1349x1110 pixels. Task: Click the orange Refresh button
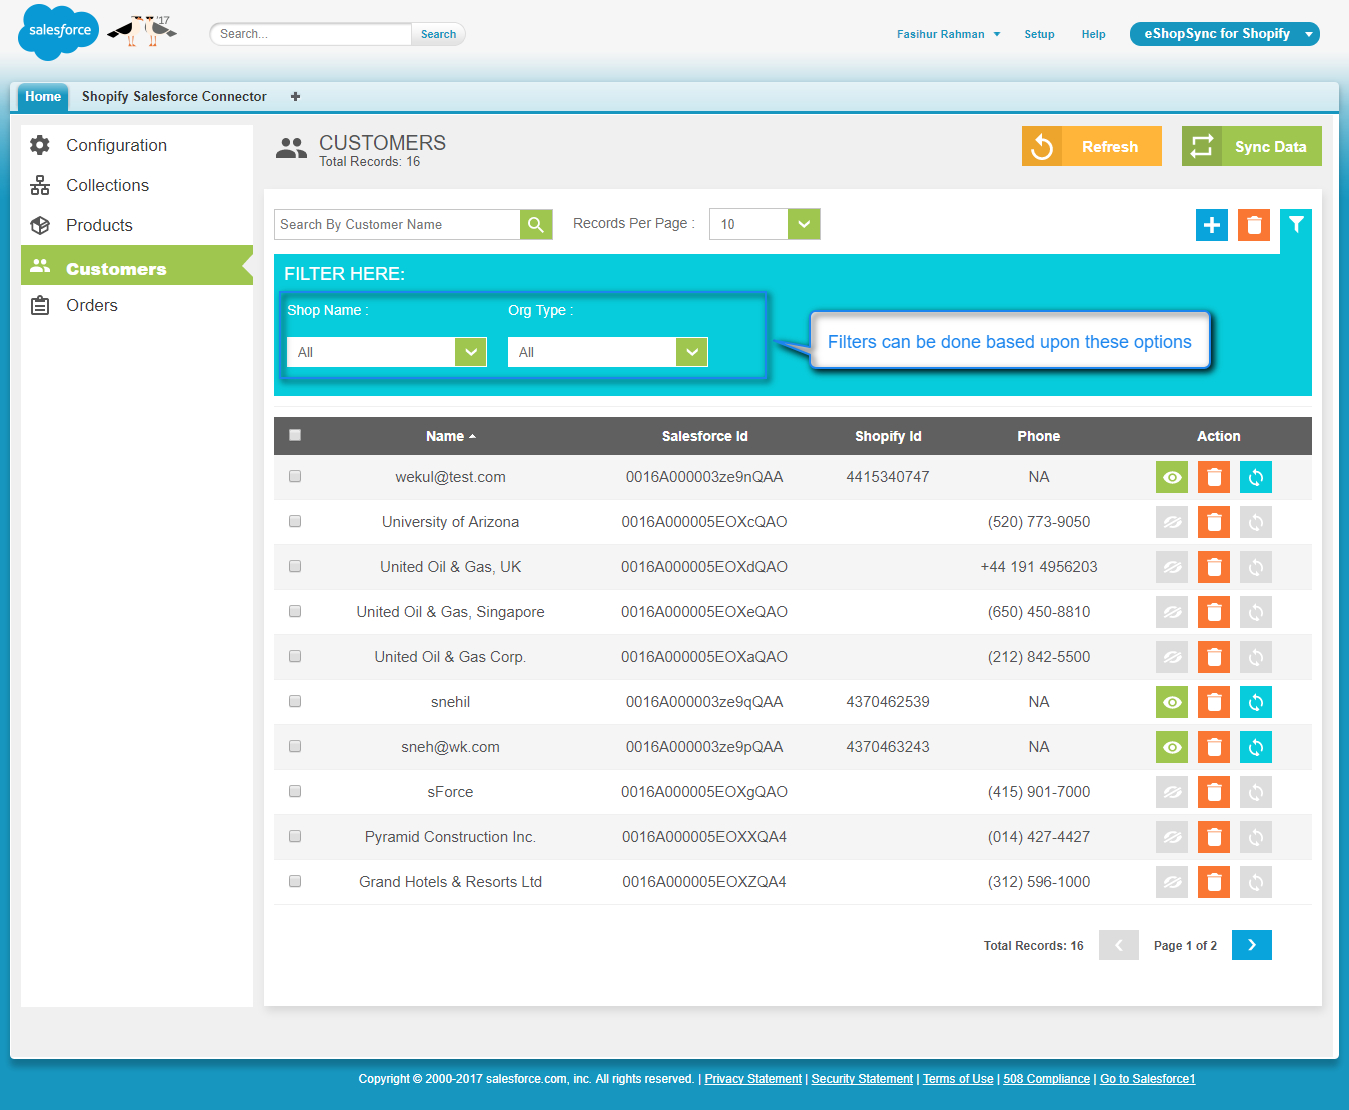click(1092, 146)
